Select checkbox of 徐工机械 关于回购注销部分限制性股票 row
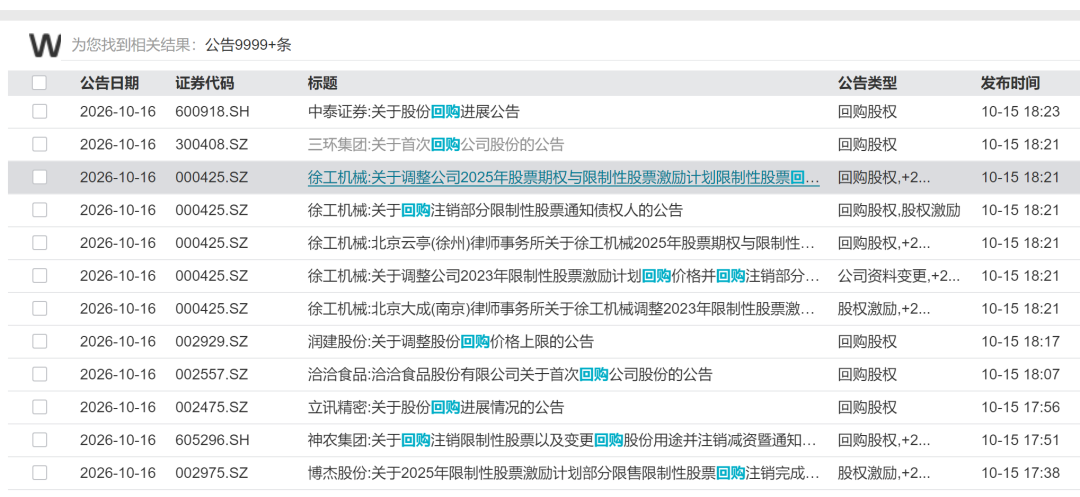This screenshot has height=497, width=1080. (x=39, y=210)
